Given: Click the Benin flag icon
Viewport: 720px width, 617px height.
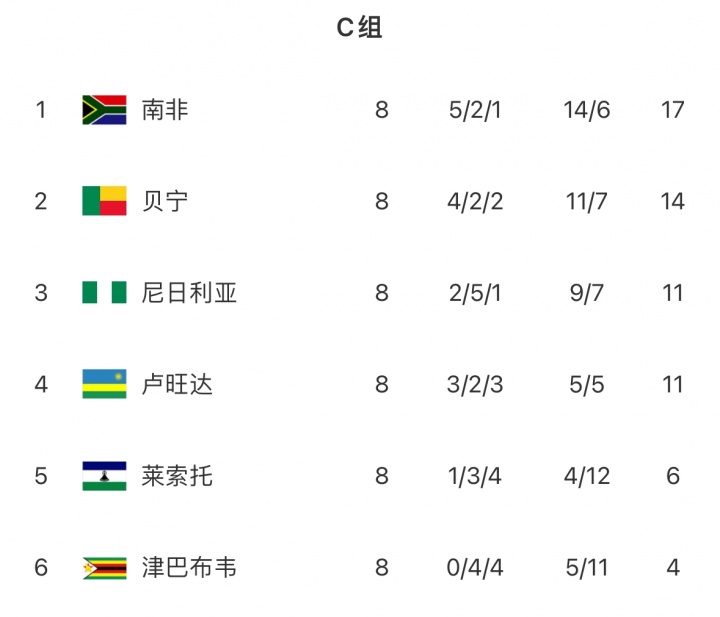Looking at the screenshot, I should pyautogui.click(x=104, y=201).
